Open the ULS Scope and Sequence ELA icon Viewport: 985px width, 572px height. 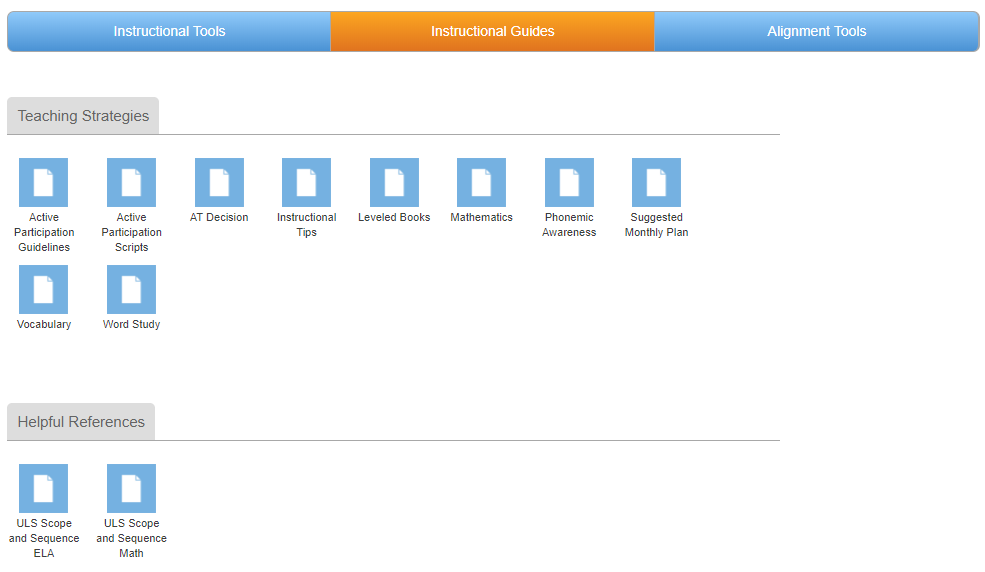click(x=43, y=488)
